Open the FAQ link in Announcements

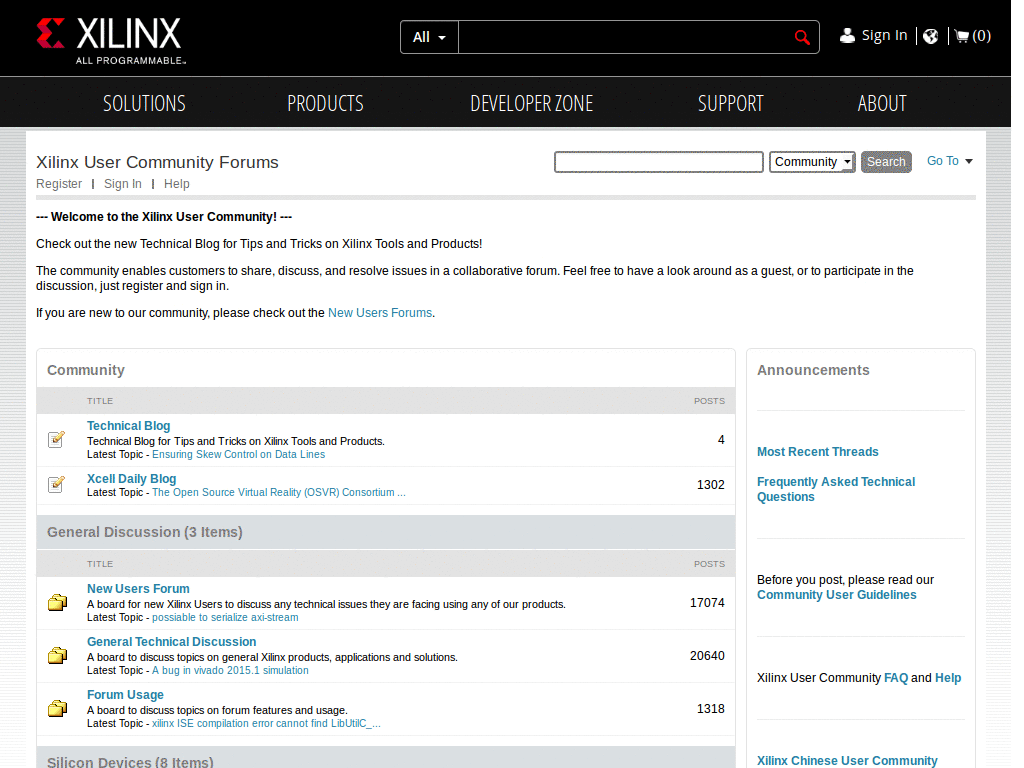click(896, 678)
